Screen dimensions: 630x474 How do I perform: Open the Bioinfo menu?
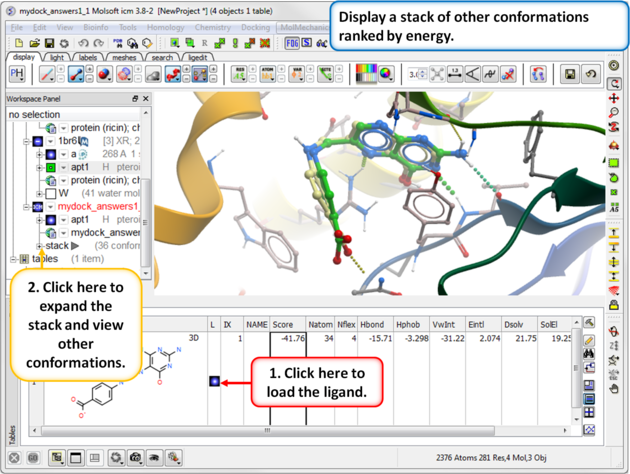coord(96,28)
